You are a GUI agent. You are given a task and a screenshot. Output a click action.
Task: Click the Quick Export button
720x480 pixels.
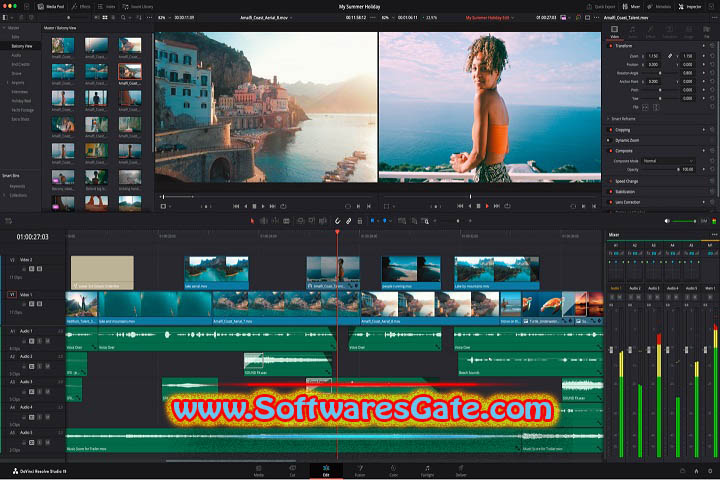(x=601, y=6)
